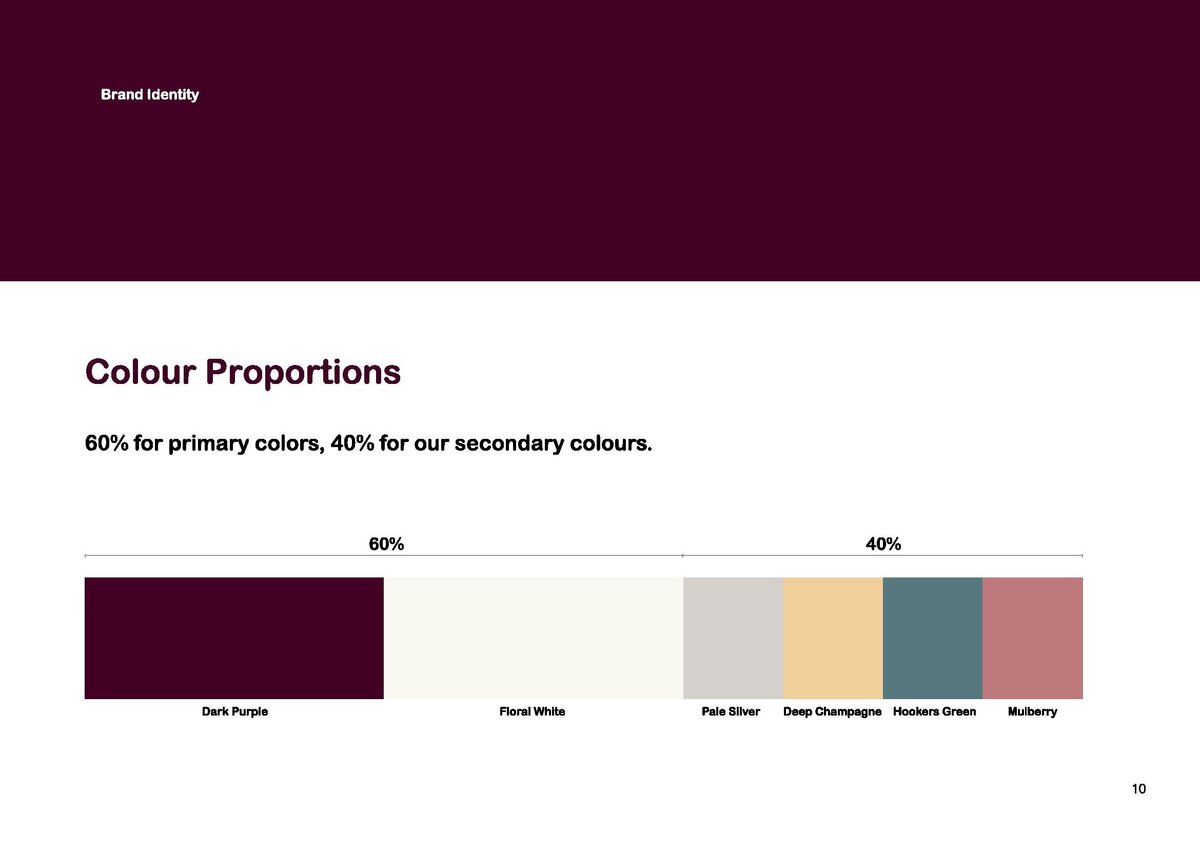1200x849 pixels.
Task: Select the Floral White caption text
Action: tap(532, 712)
